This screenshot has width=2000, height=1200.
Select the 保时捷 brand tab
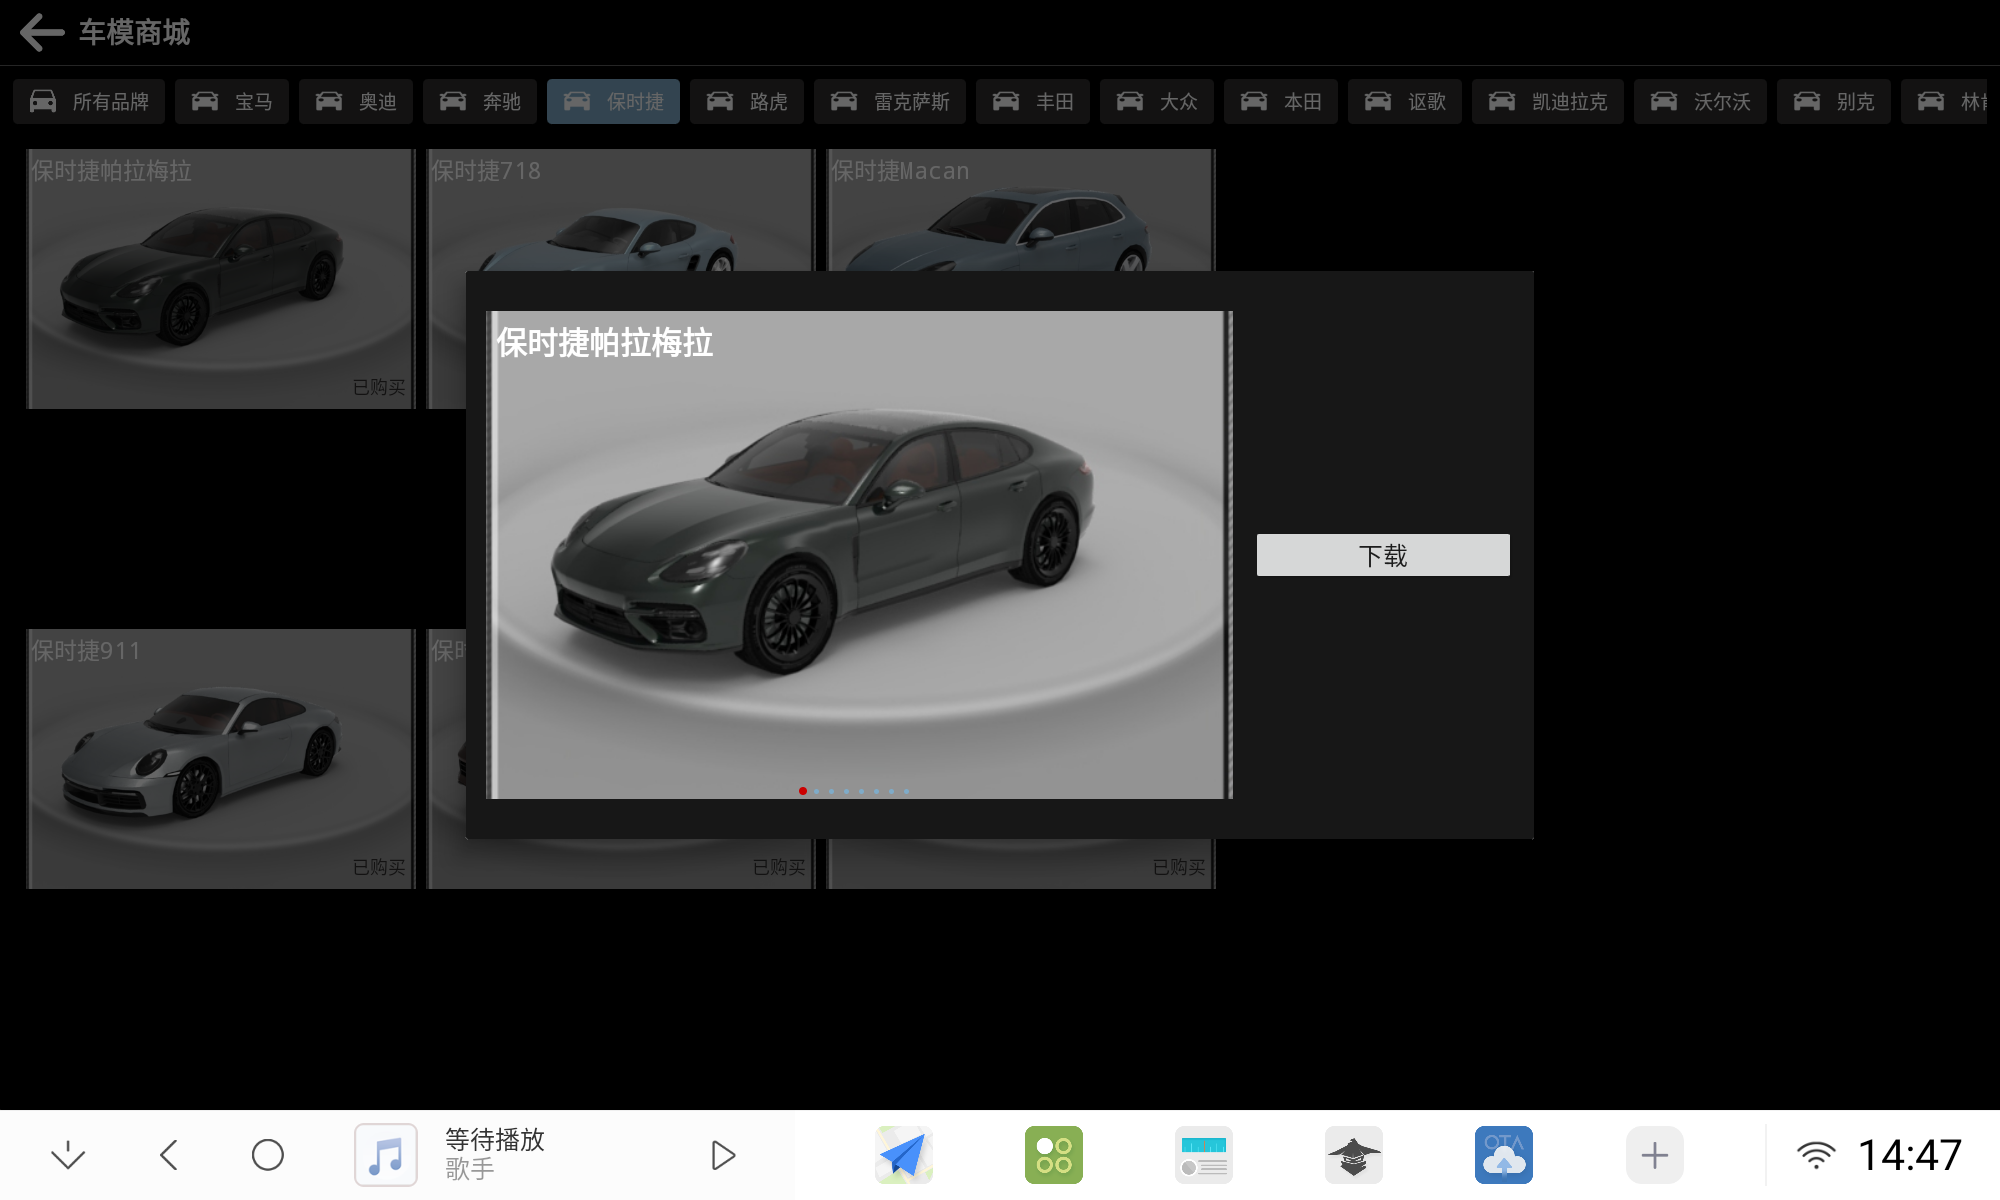coord(613,101)
